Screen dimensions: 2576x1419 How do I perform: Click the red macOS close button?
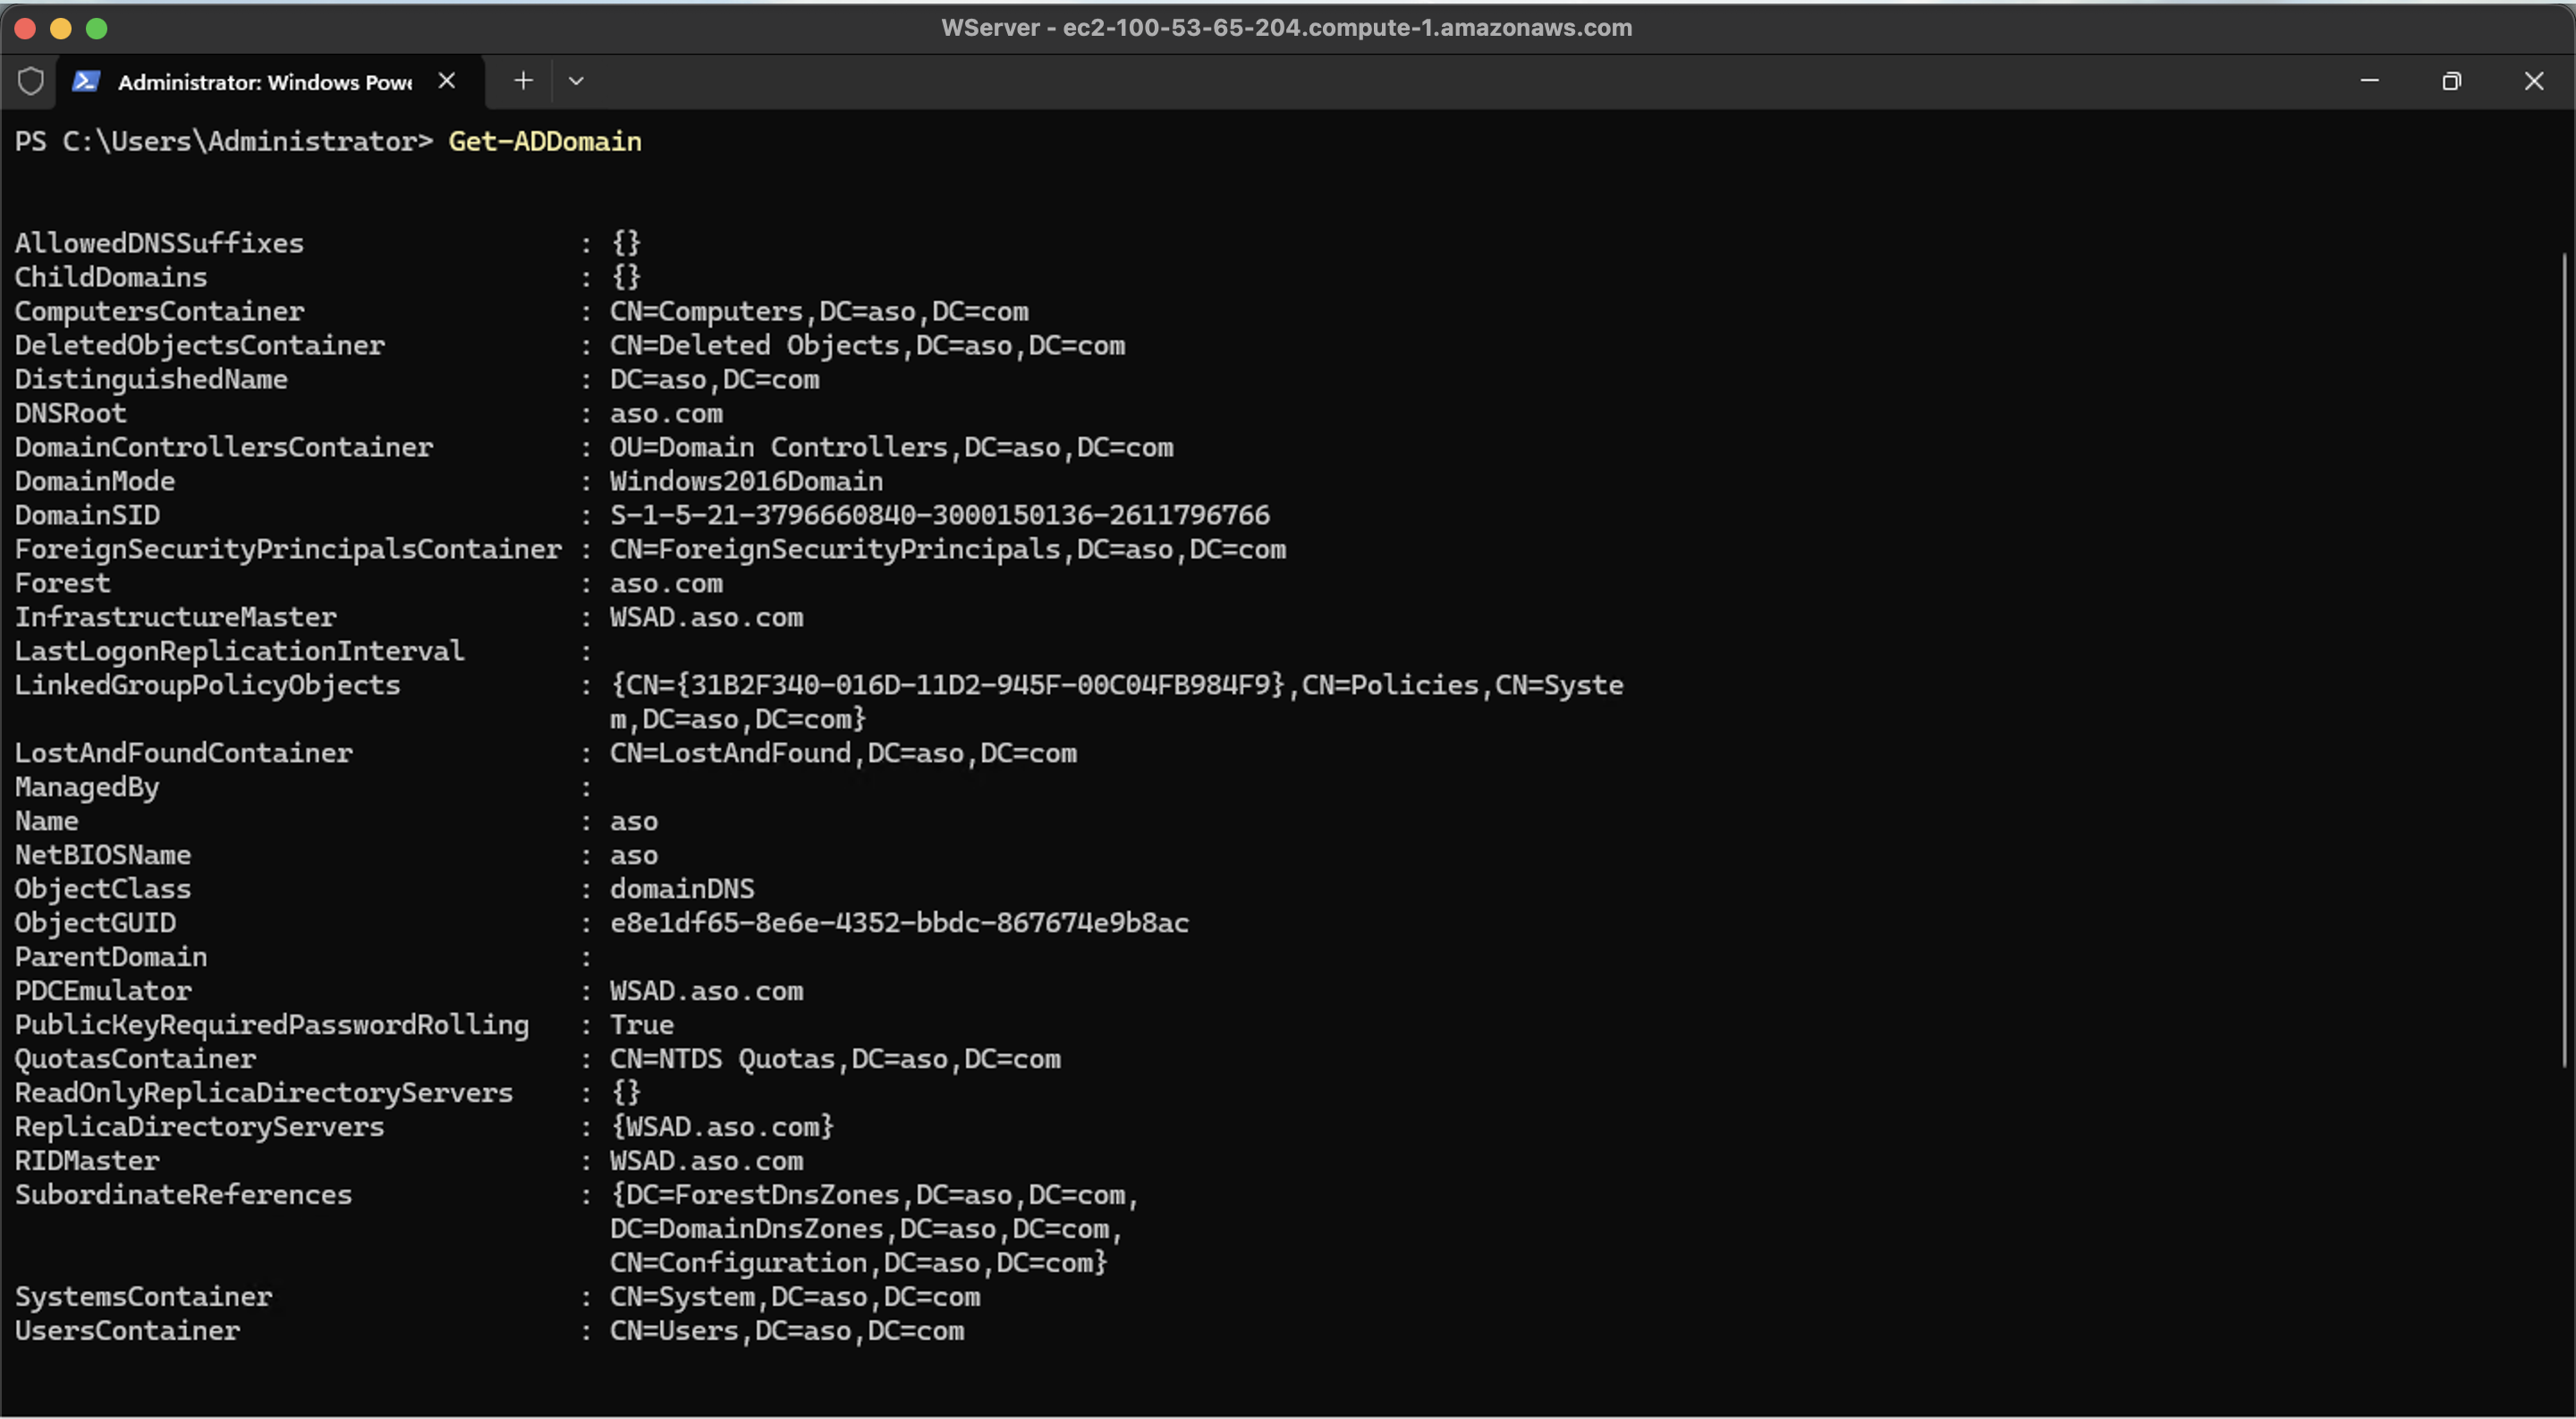[x=26, y=28]
